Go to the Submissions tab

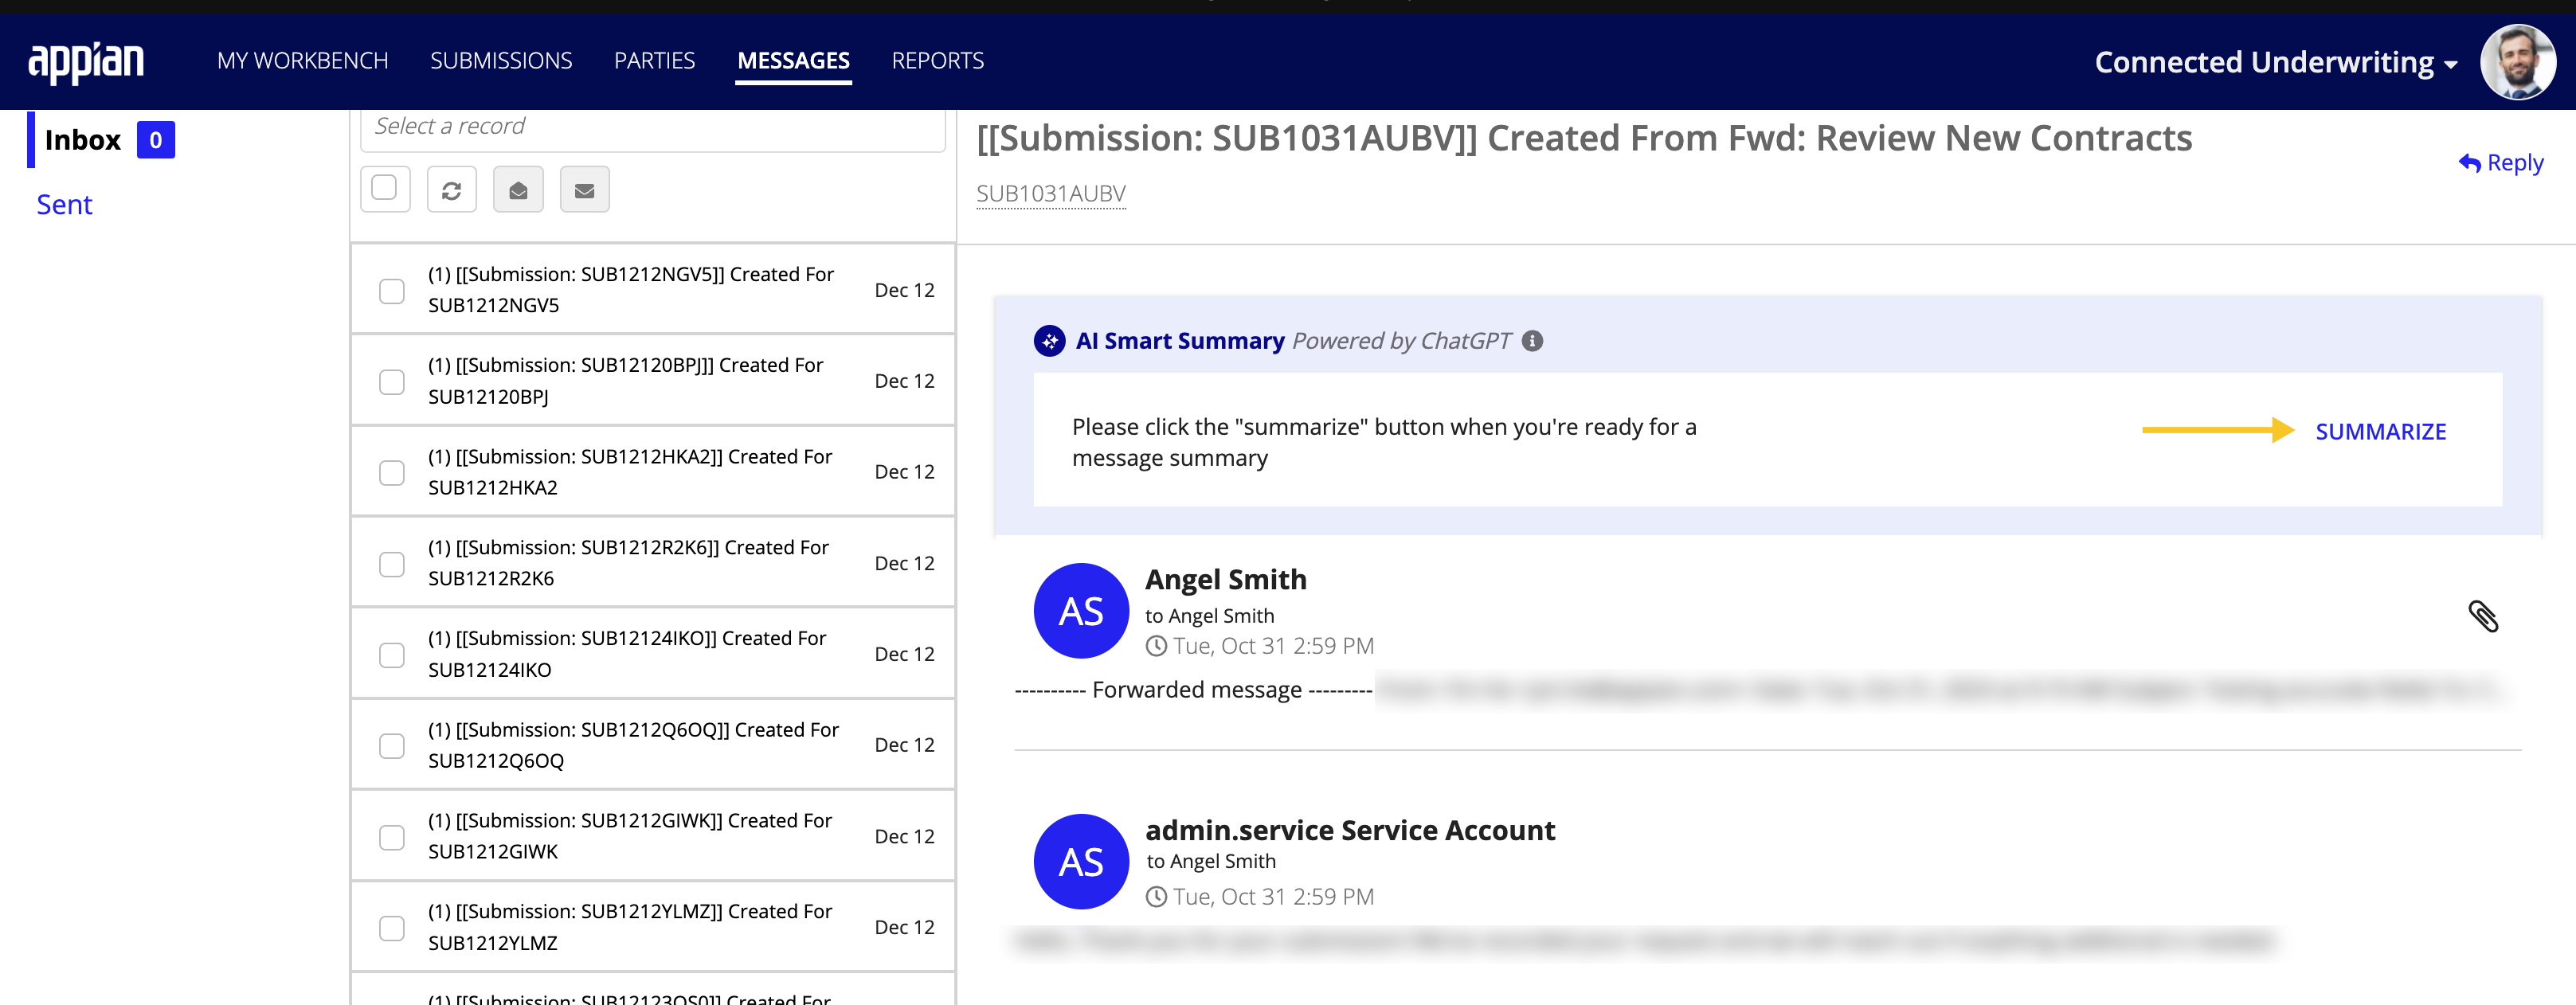tap(501, 61)
